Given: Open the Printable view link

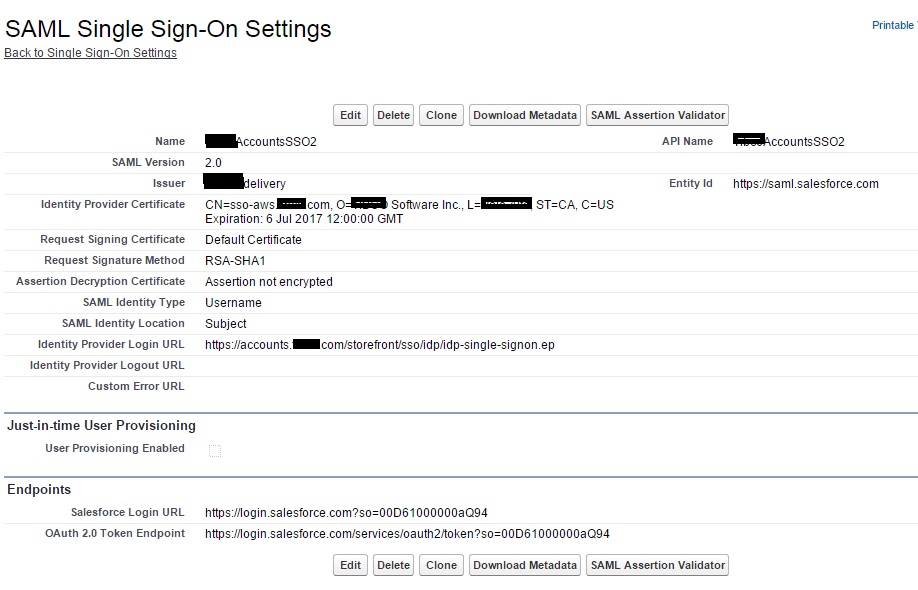Looking at the screenshot, I should [894, 25].
